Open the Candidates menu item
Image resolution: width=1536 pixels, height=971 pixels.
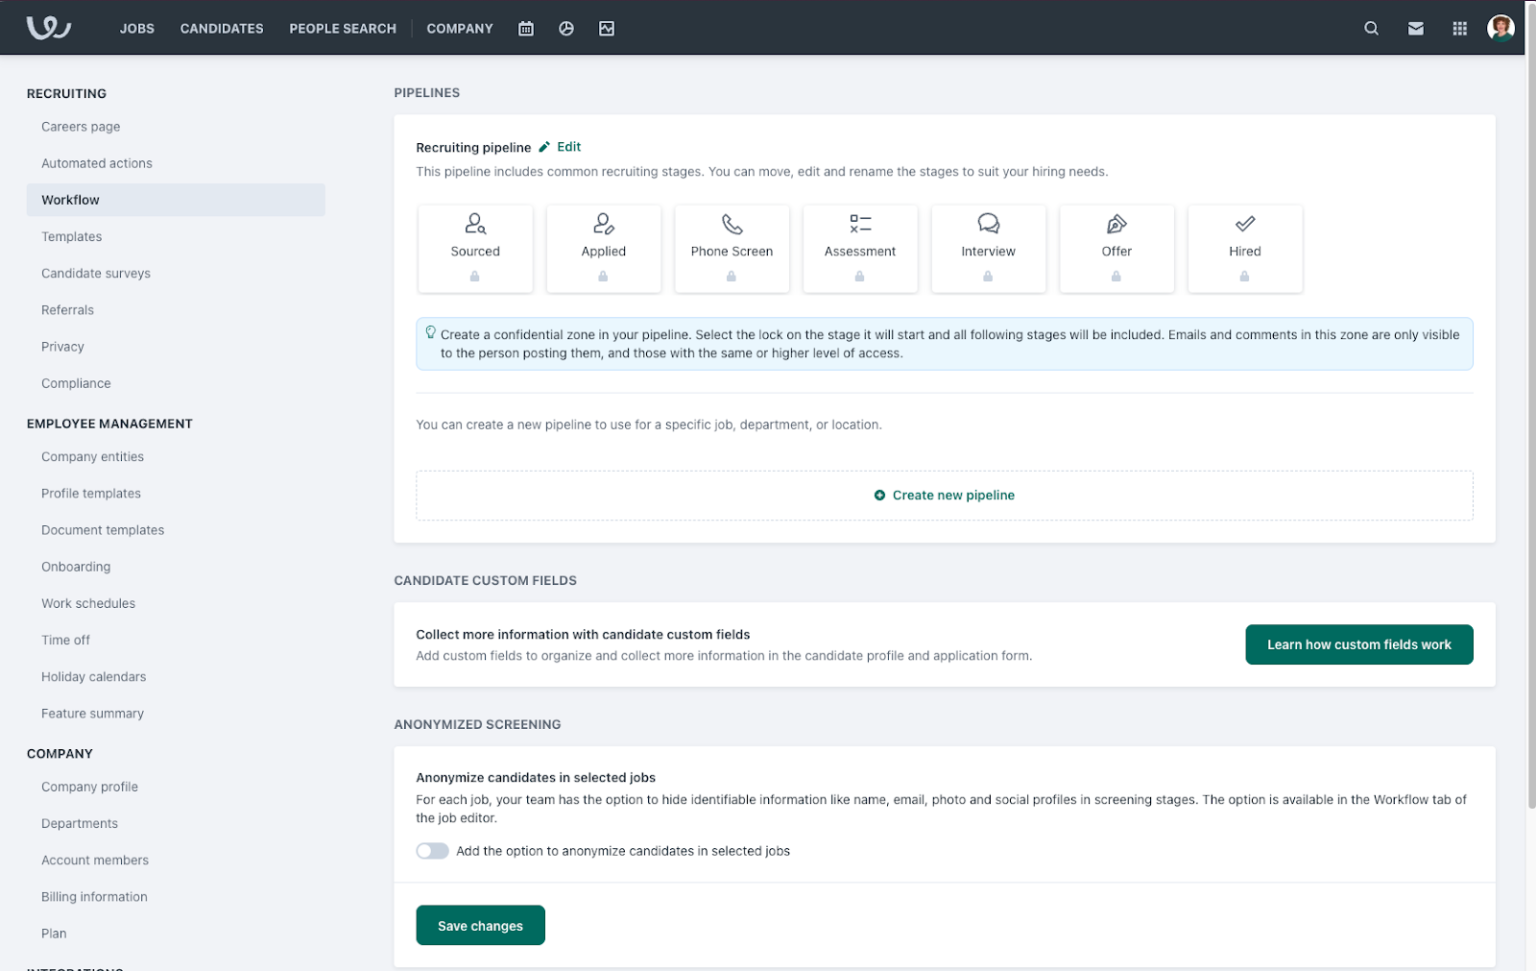pyautogui.click(x=221, y=29)
